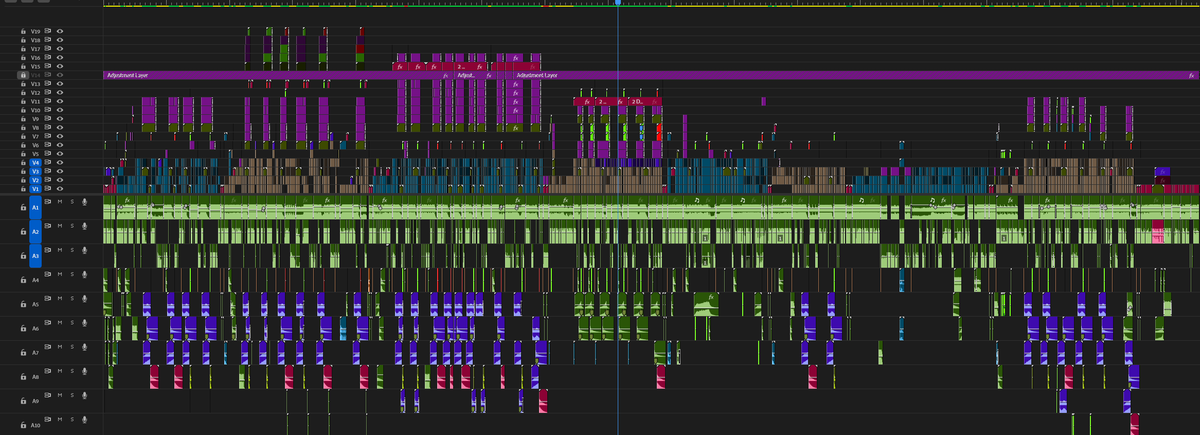
Task: Solo audio track A10
Action: 72,420
